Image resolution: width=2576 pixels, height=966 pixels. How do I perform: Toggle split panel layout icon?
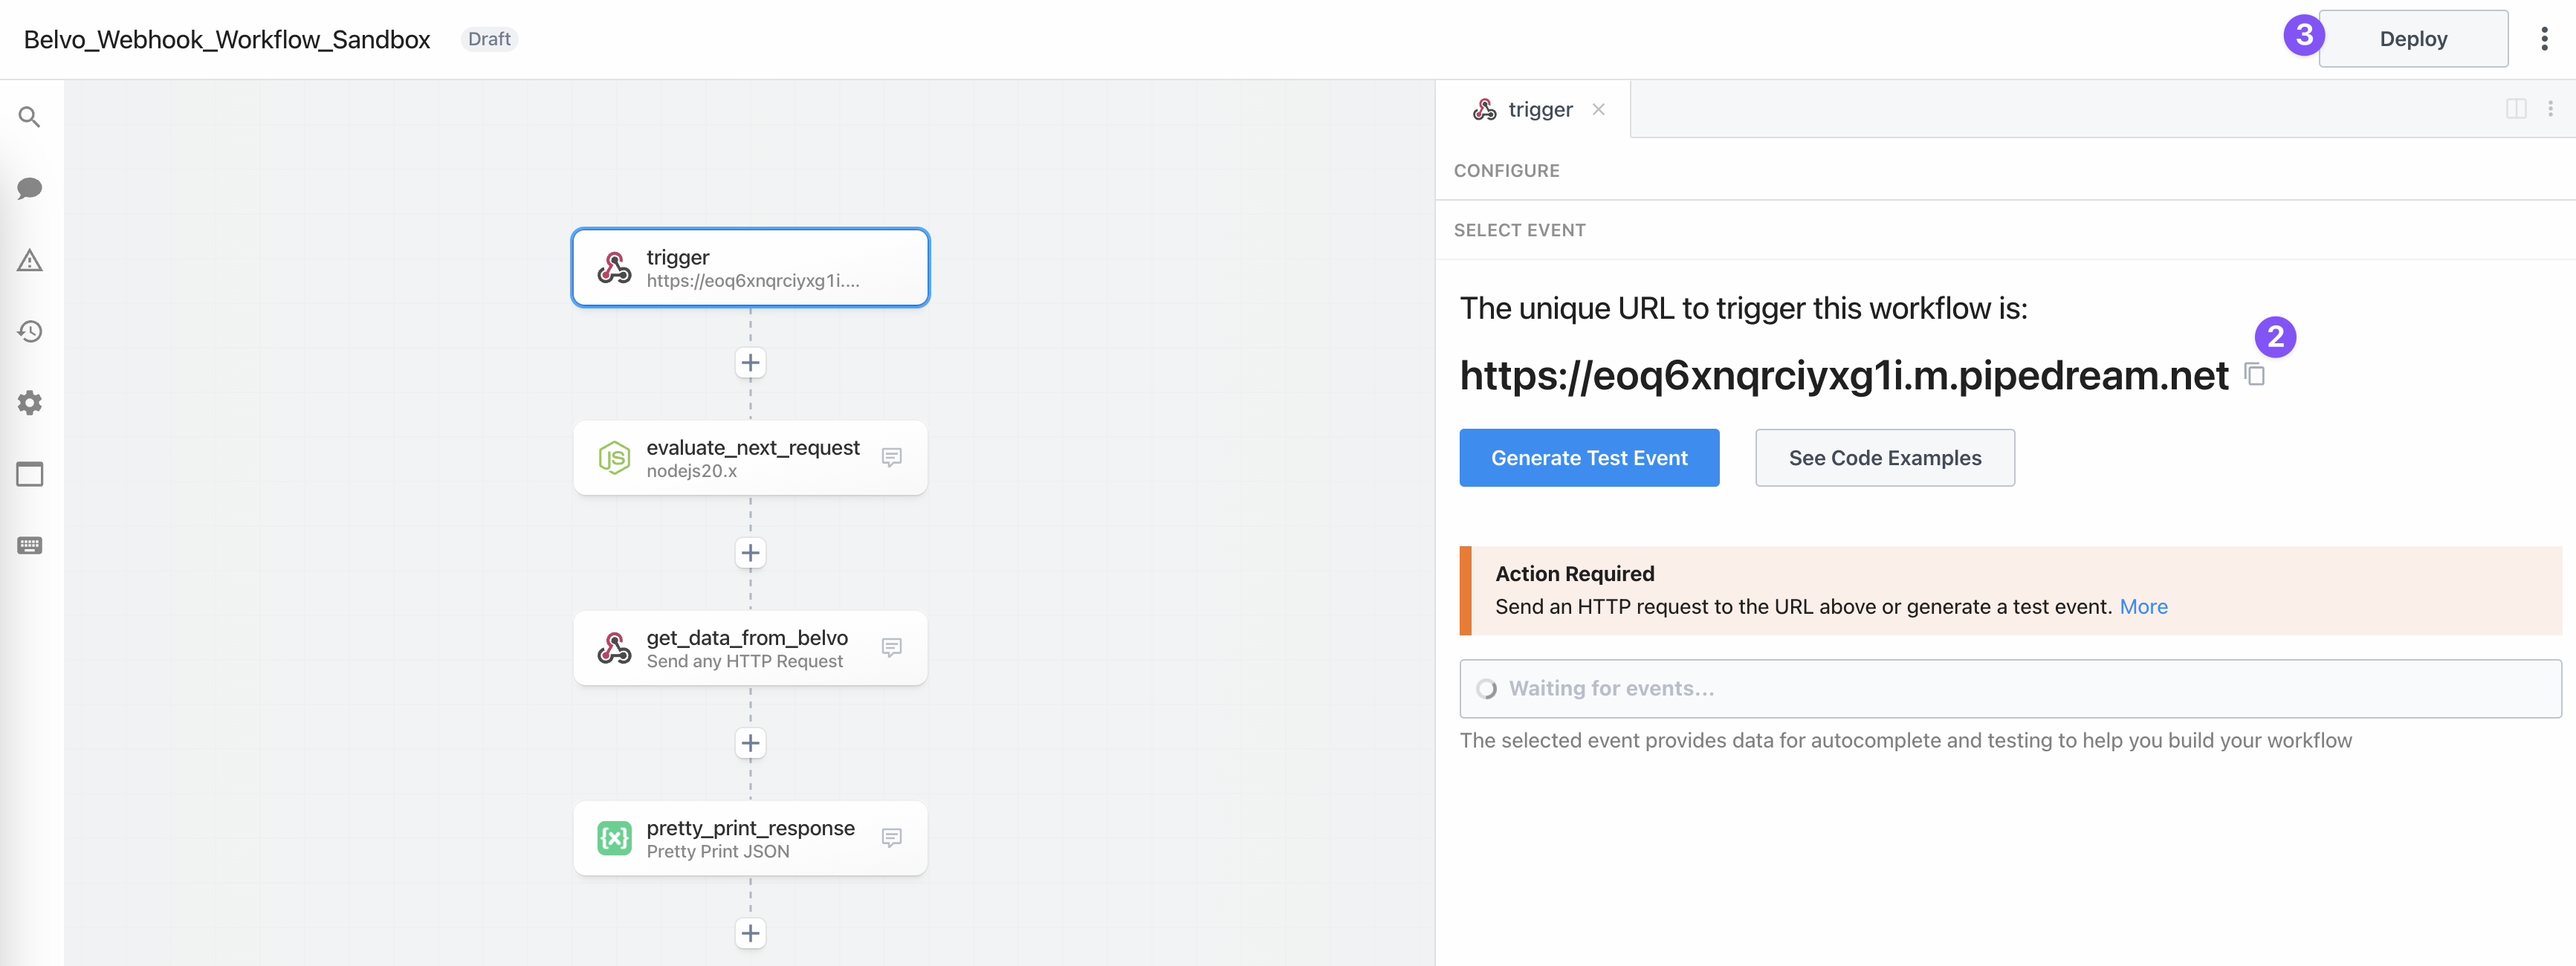(2516, 109)
